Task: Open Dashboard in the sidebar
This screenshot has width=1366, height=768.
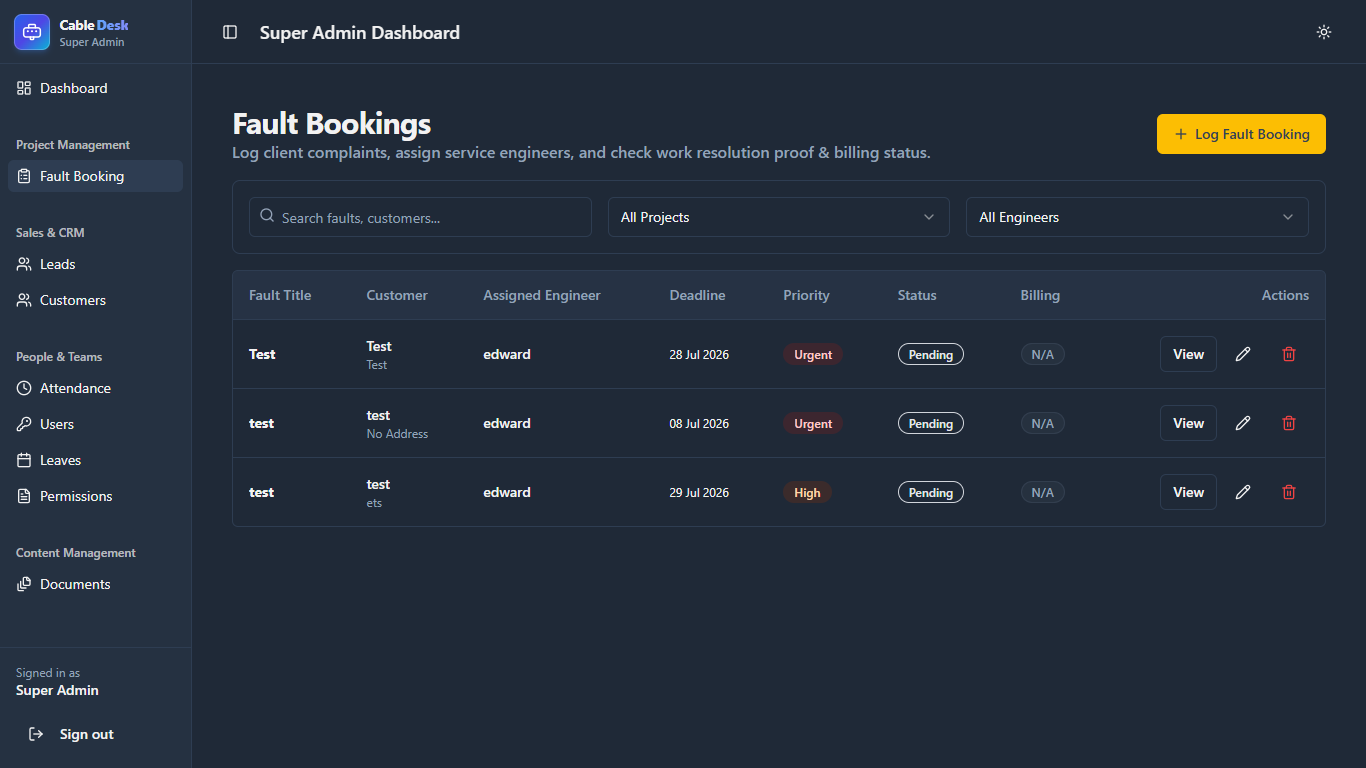Action: click(95, 88)
